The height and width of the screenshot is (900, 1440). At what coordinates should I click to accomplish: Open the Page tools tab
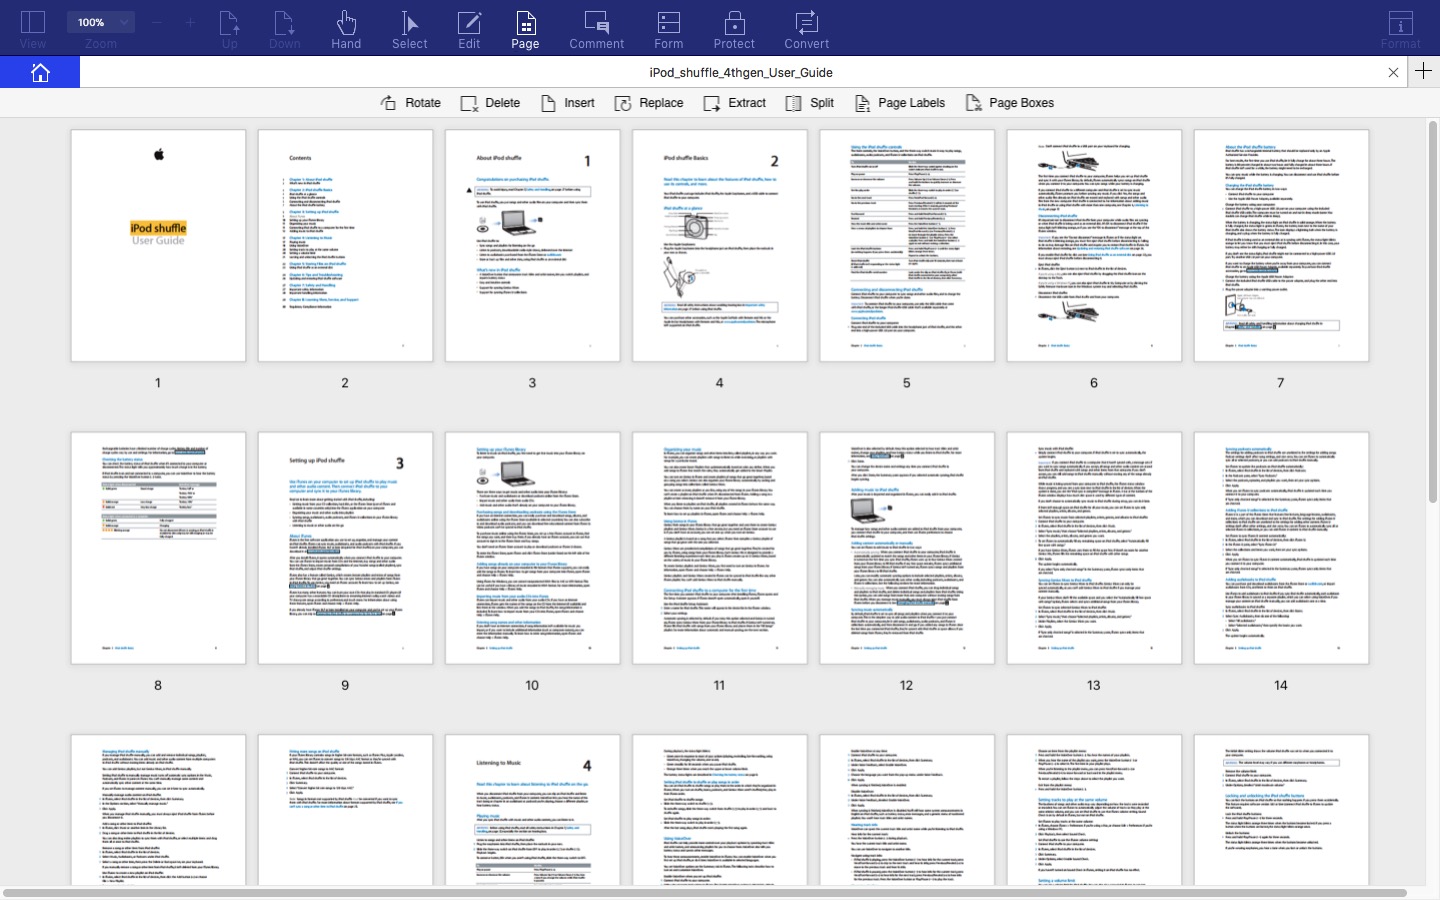[x=525, y=29]
